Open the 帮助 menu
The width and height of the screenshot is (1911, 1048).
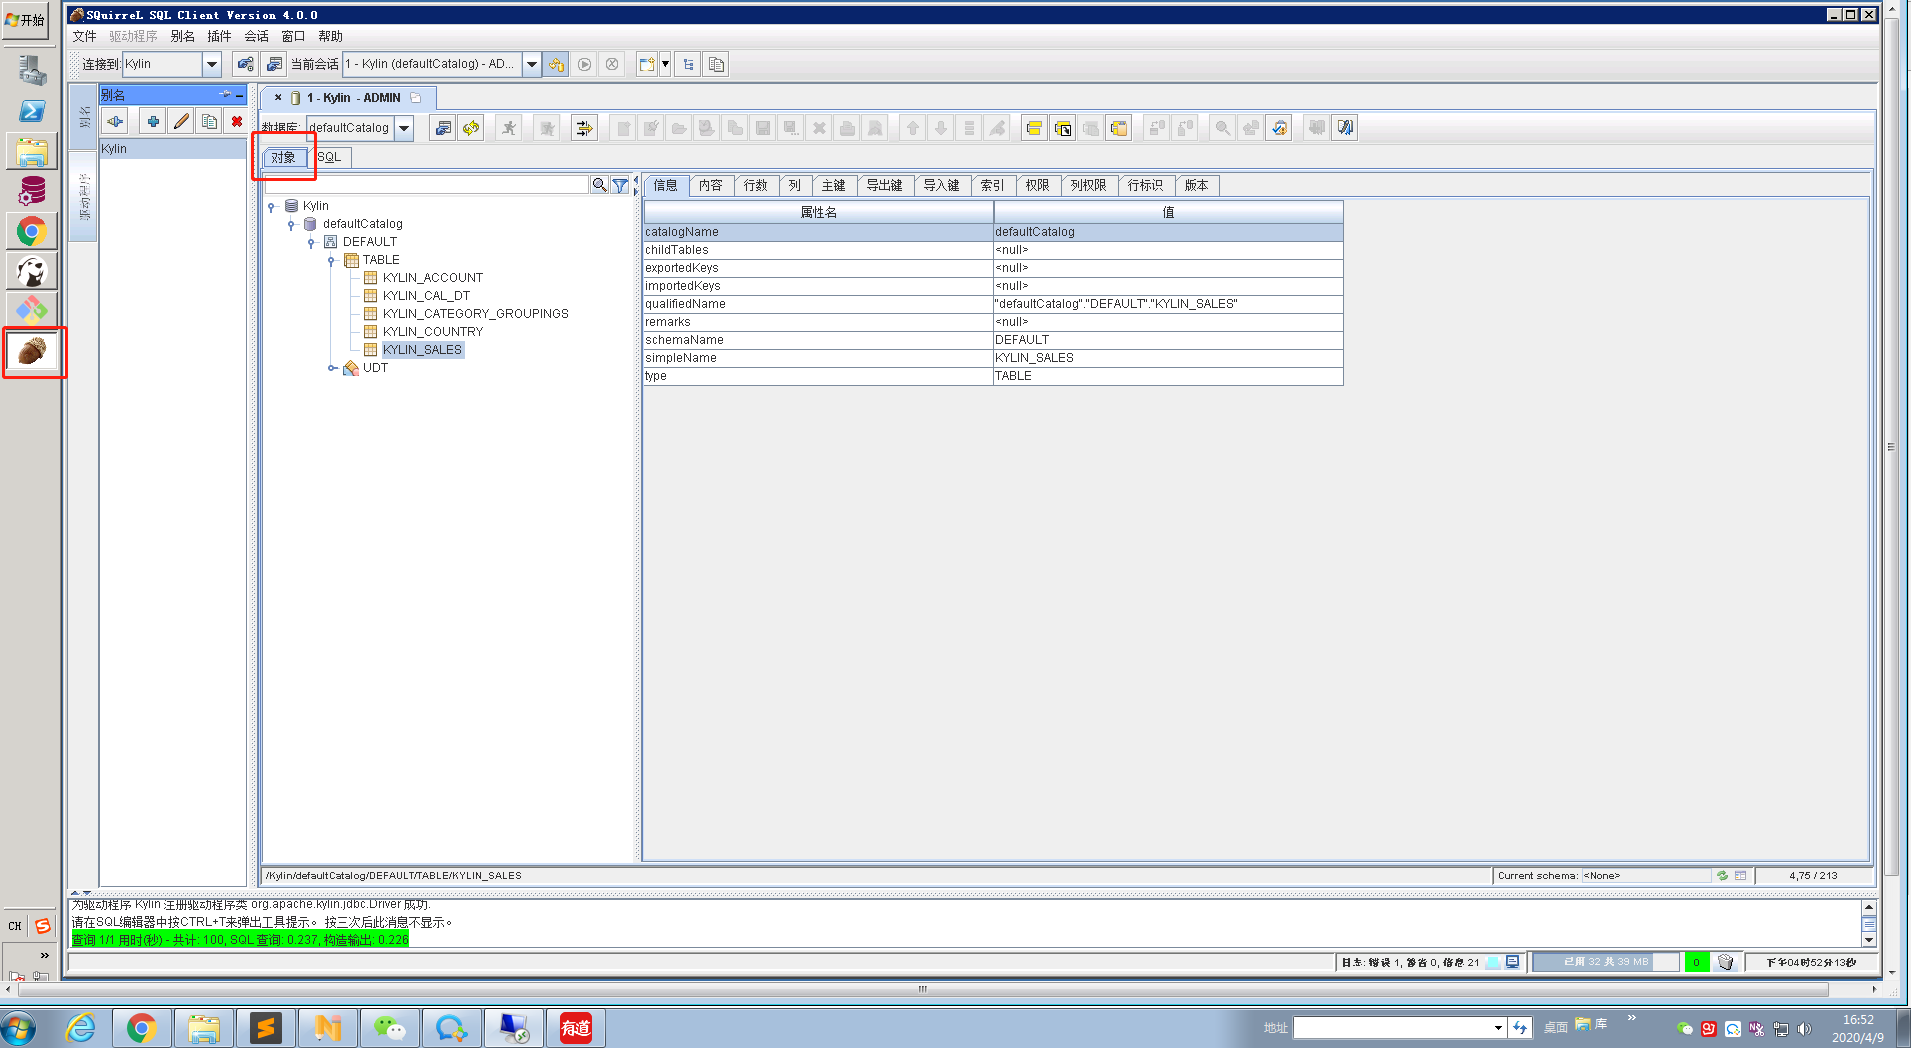point(330,36)
